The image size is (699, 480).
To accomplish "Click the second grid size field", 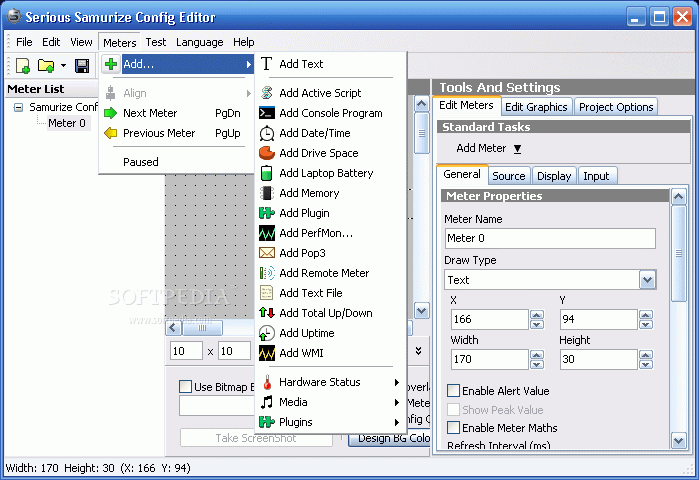I will tap(234, 351).
